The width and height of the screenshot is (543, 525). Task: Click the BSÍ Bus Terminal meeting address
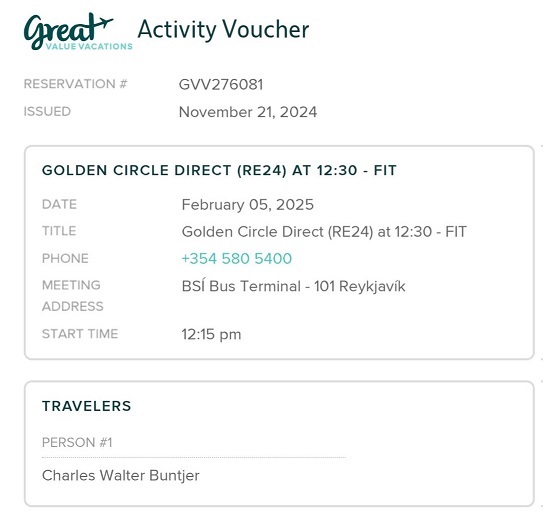click(293, 286)
